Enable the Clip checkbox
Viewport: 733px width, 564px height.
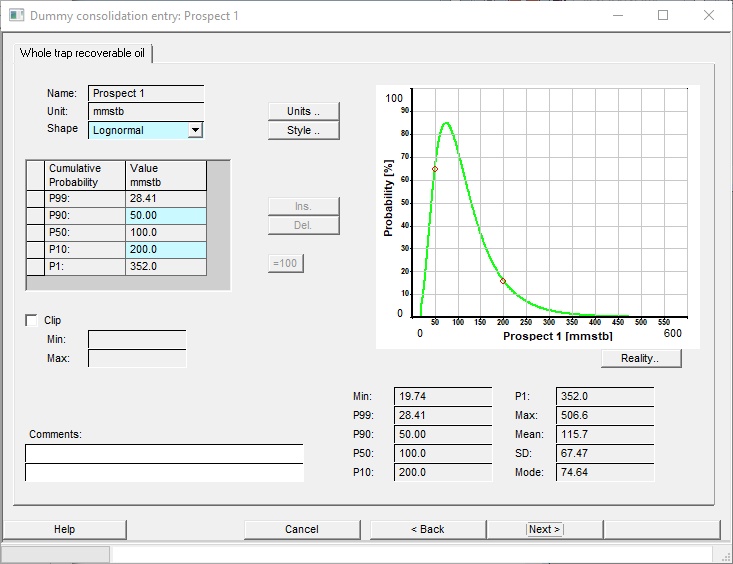pyautogui.click(x=31, y=320)
